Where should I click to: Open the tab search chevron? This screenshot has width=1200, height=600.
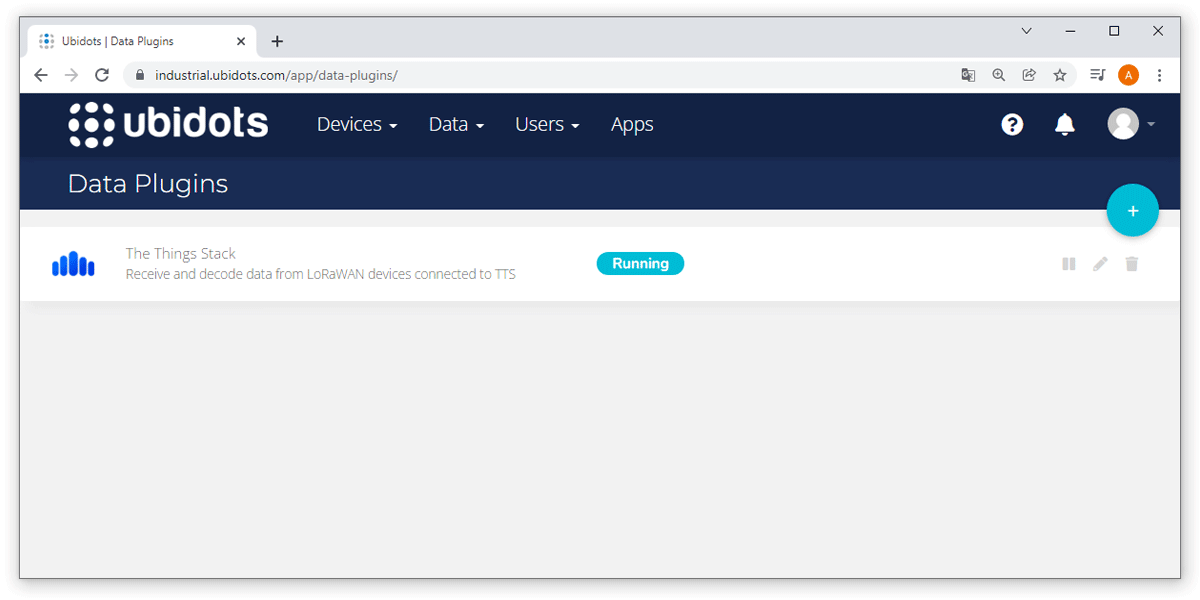point(1026,31)
